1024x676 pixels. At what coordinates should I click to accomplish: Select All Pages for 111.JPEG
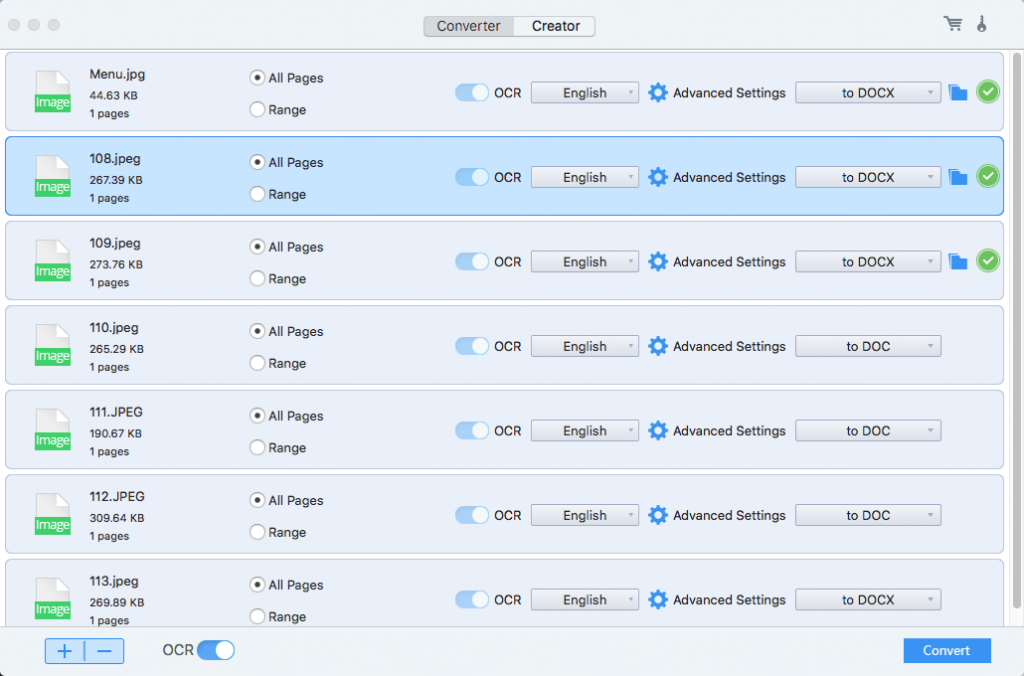pyautogui.click(x=257, y=416)
